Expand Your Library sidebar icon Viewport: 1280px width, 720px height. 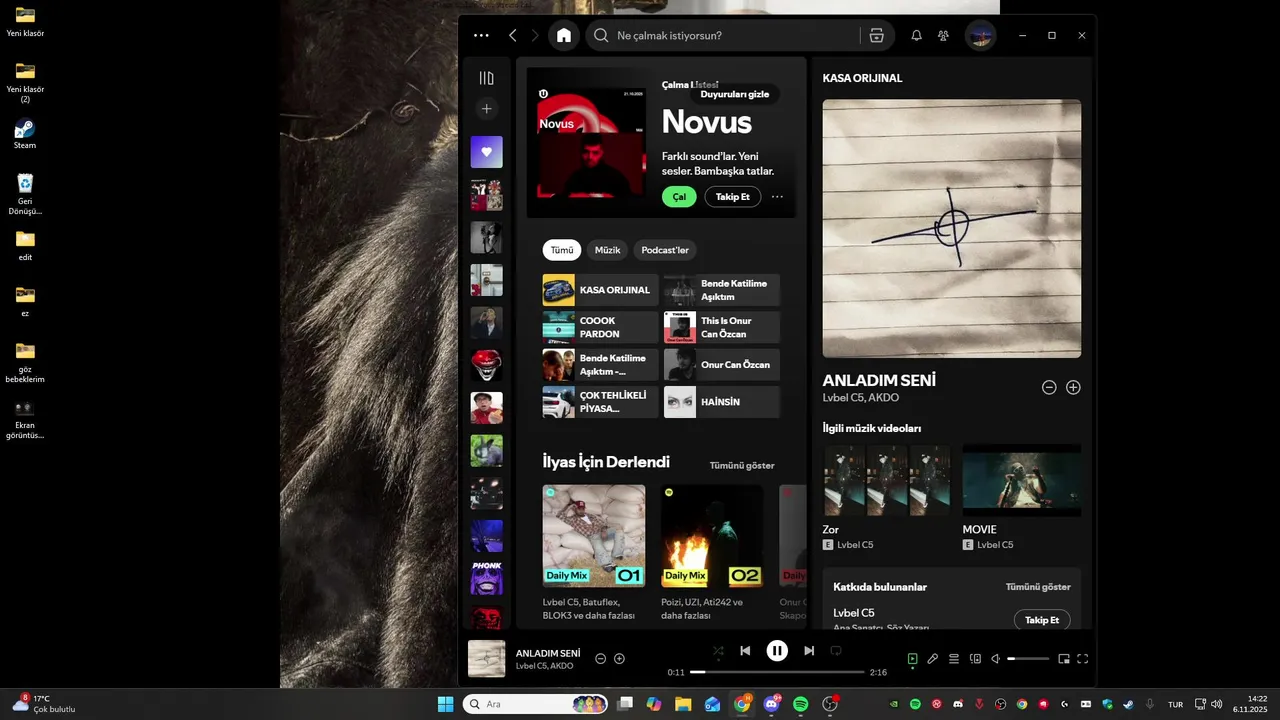486,78
